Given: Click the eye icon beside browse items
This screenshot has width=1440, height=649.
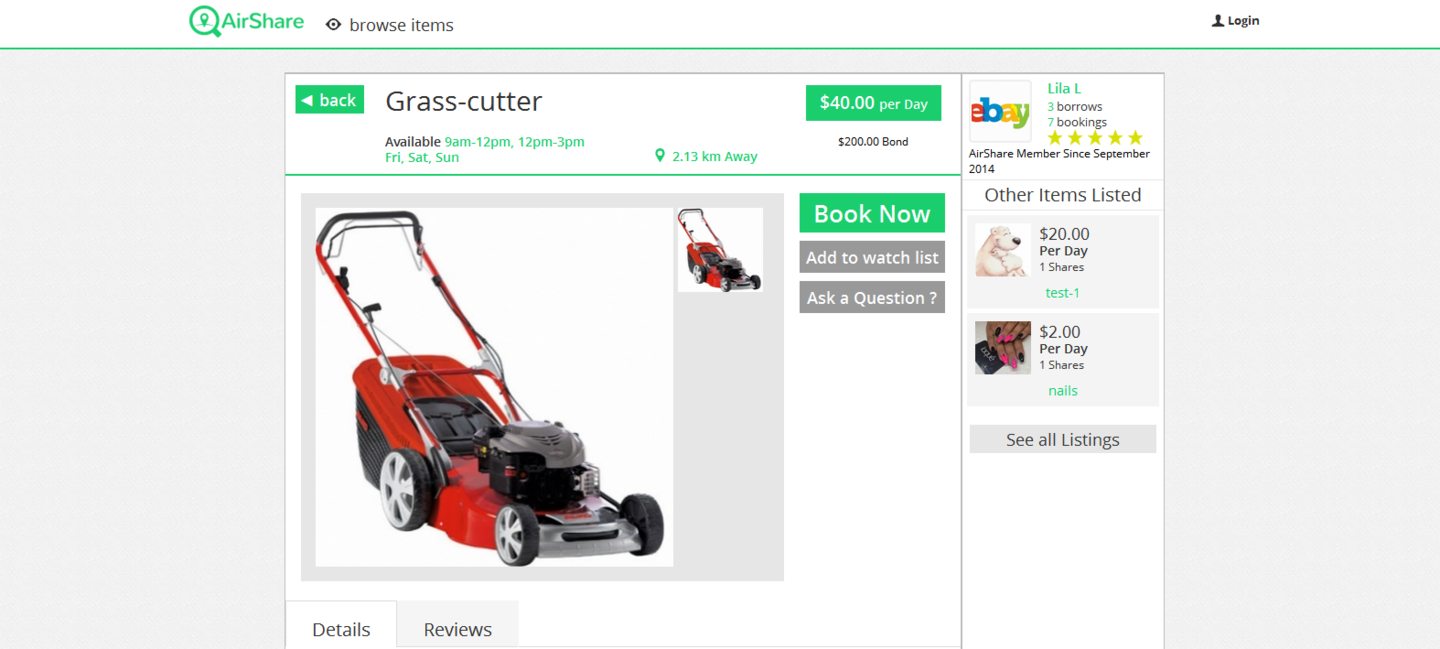Looking at the screenshot, I should (334, 25).
